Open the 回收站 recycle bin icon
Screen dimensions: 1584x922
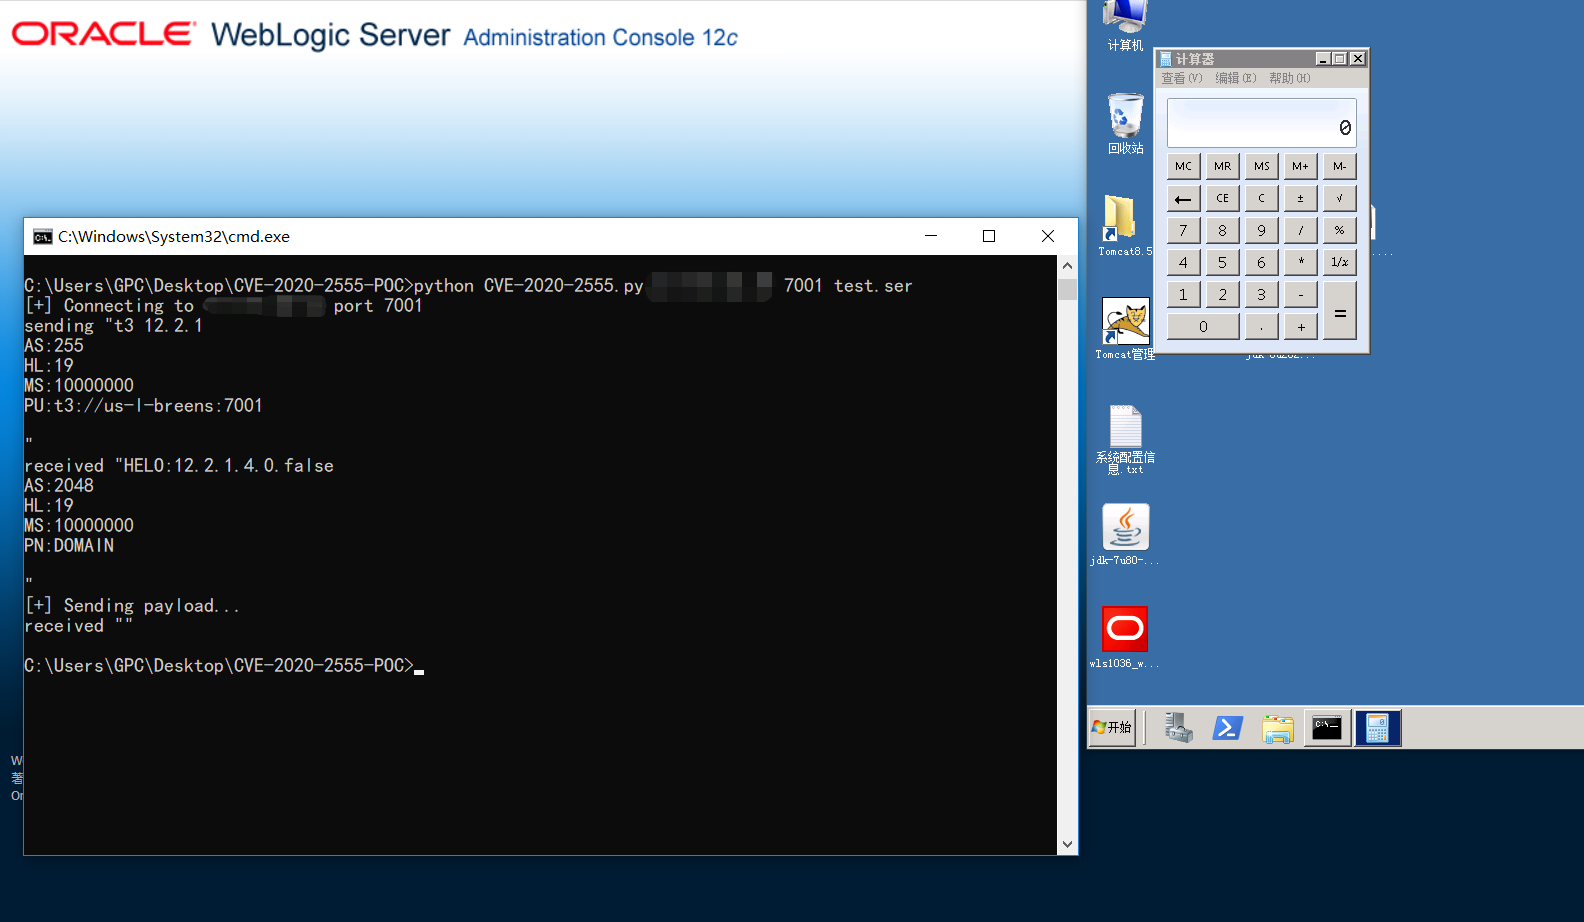[x=1125, y=124]
